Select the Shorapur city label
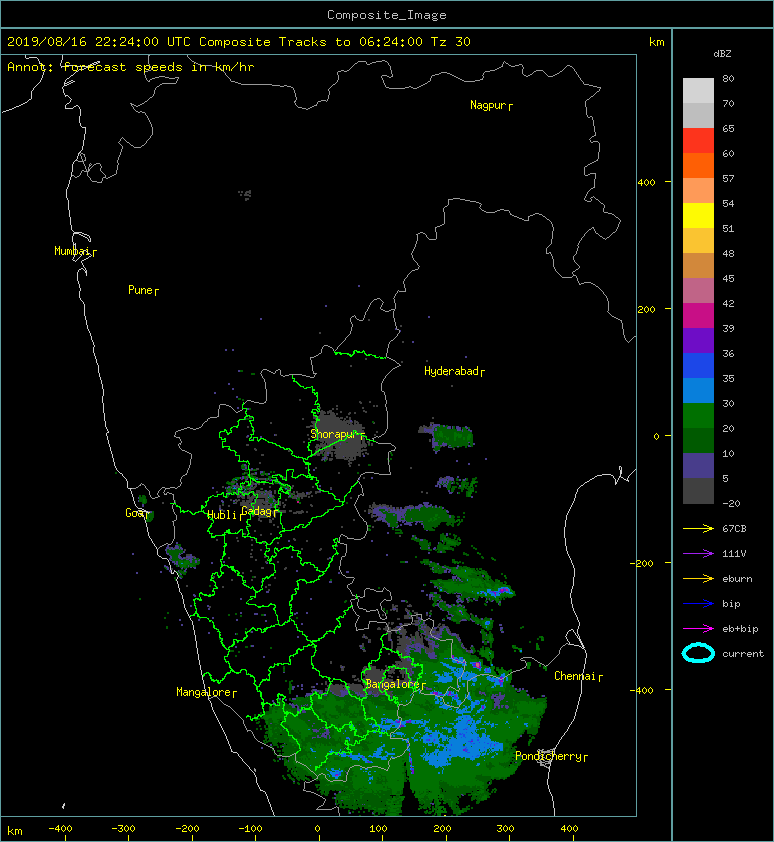This screenshot has height=842, width=774. [x=337, y=434]
